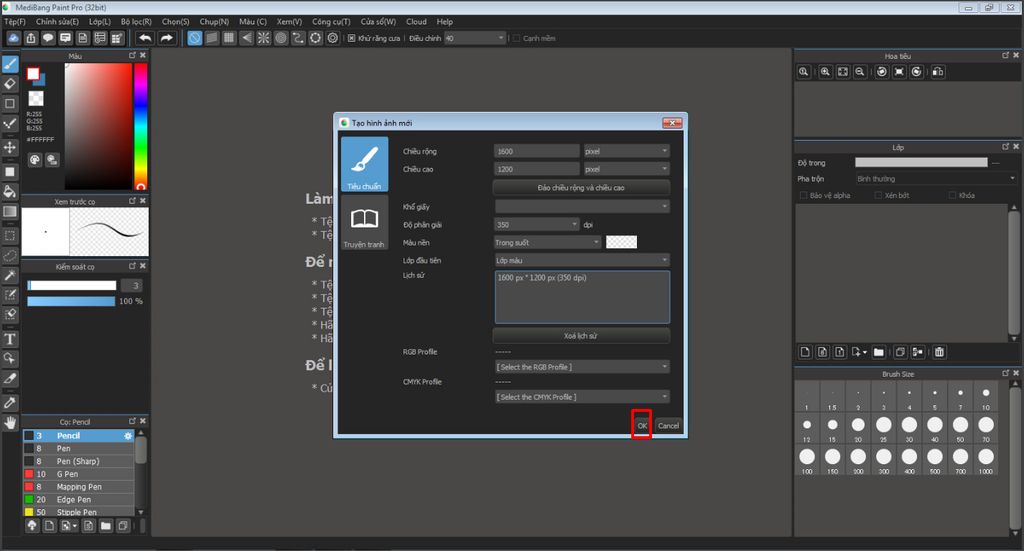
Task: Click the Màu nền background color swatch
Action: click(x=621, y=242)
